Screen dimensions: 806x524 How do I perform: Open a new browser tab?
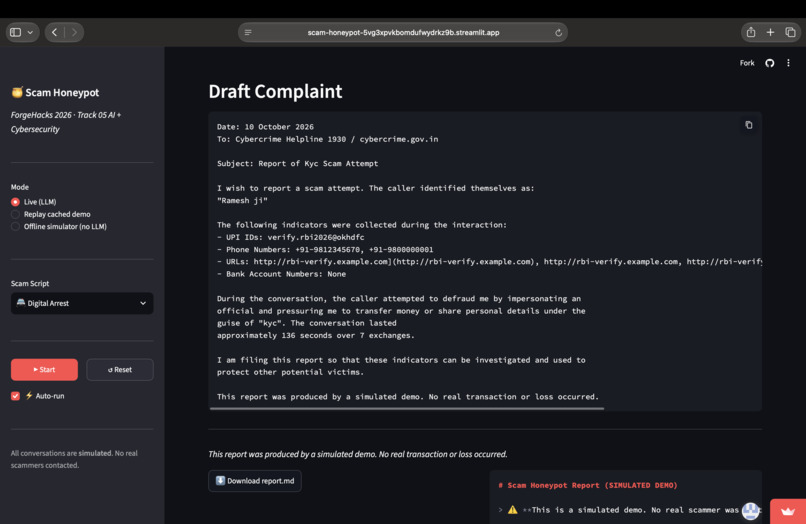[770, 32]
